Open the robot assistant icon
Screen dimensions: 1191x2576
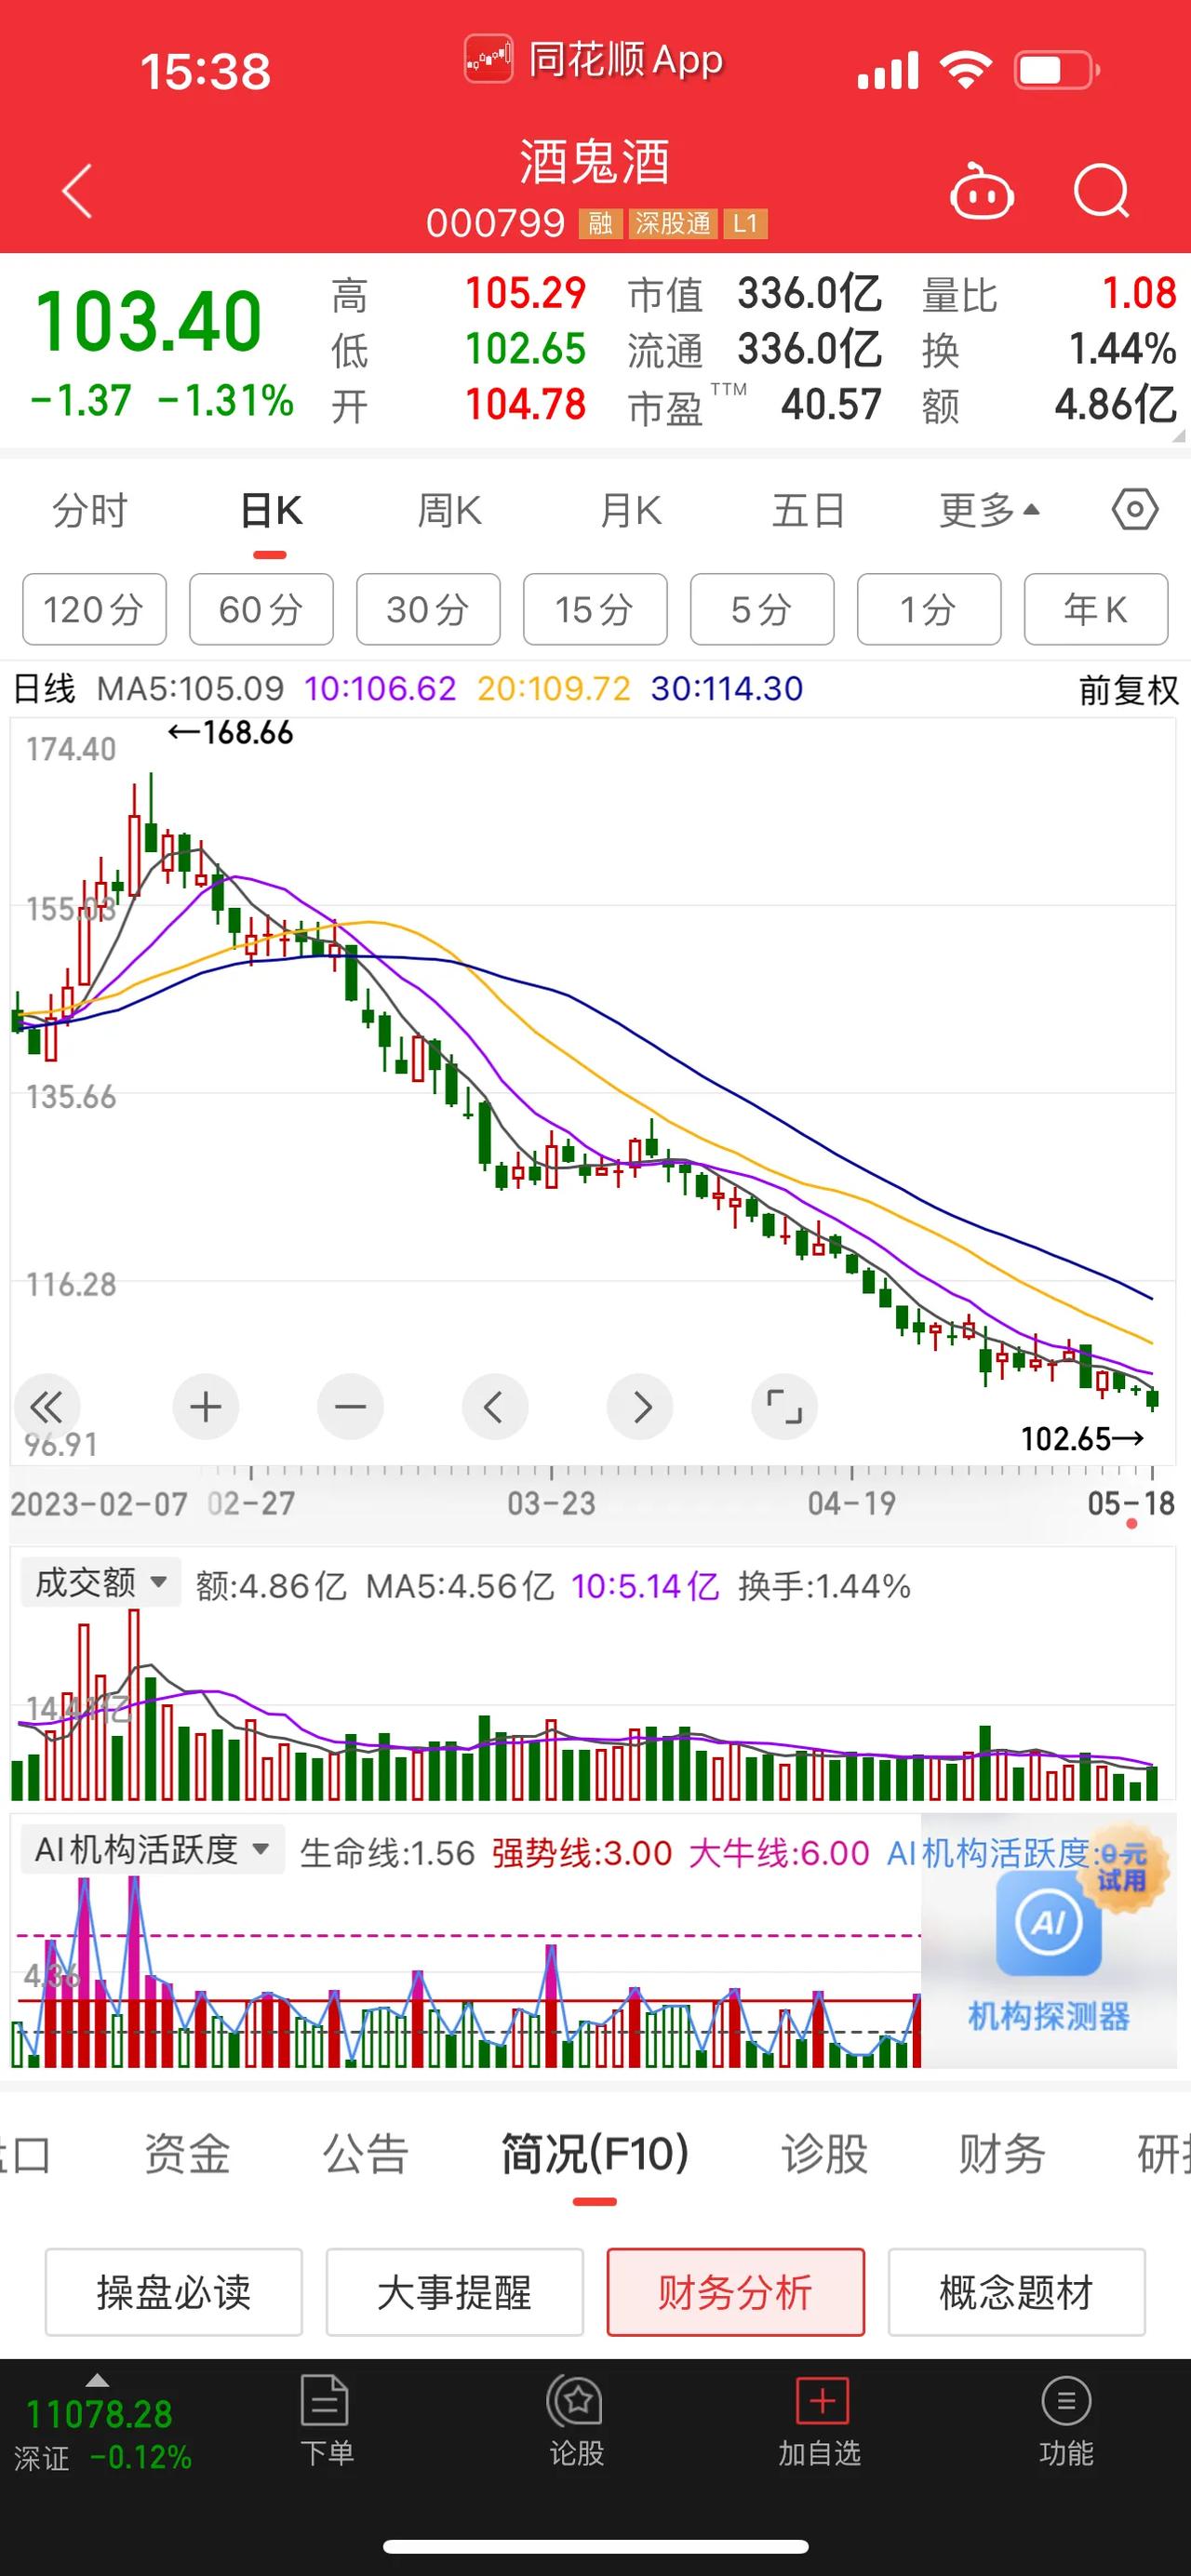coord(981,190)
